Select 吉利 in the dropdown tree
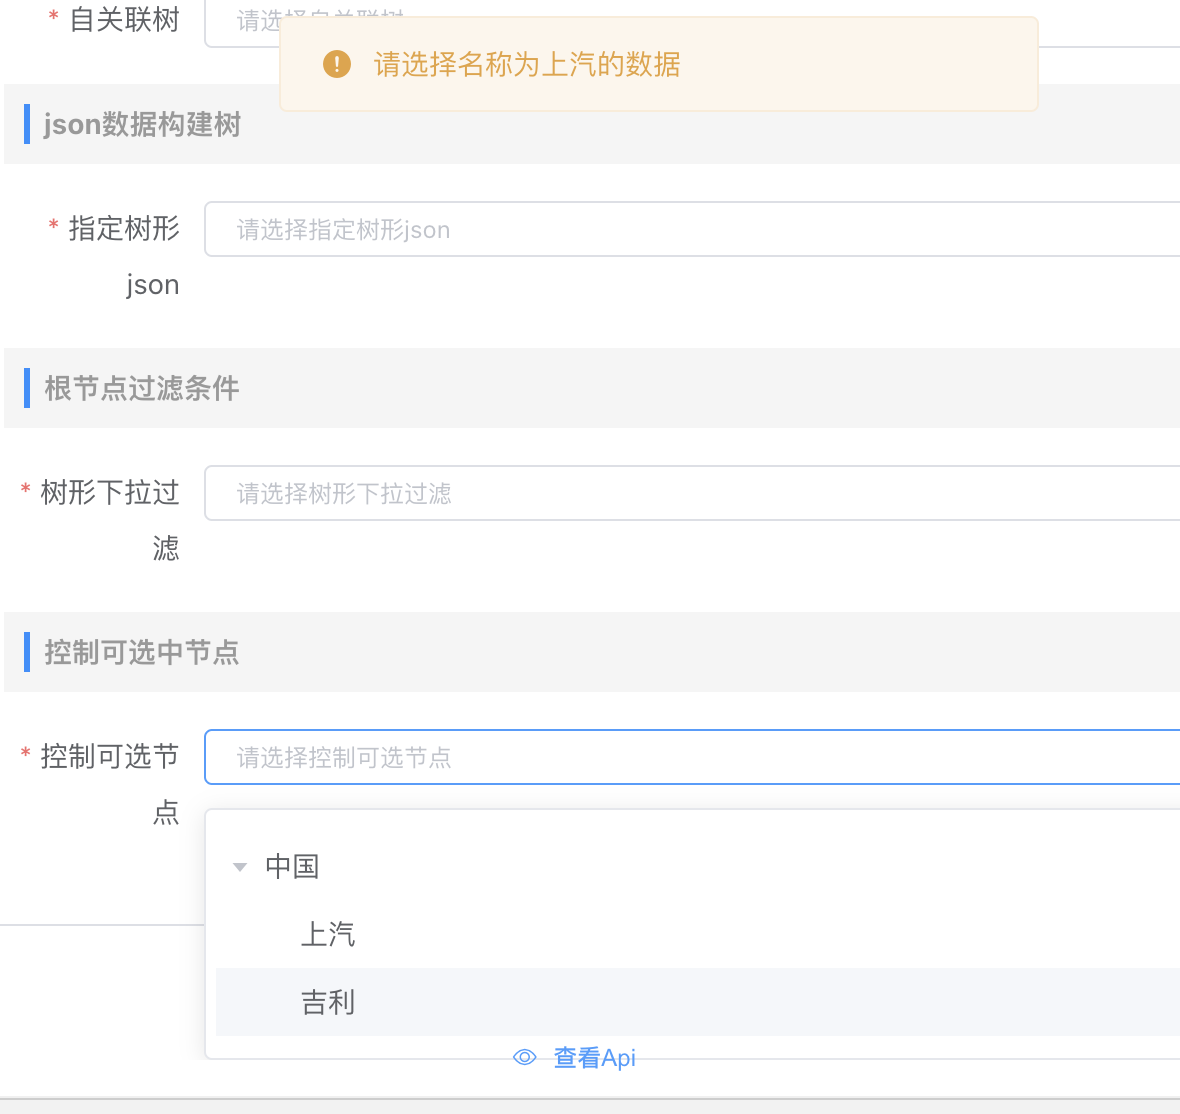The image size is (1180, 1114). click(x=328, y=1002)
